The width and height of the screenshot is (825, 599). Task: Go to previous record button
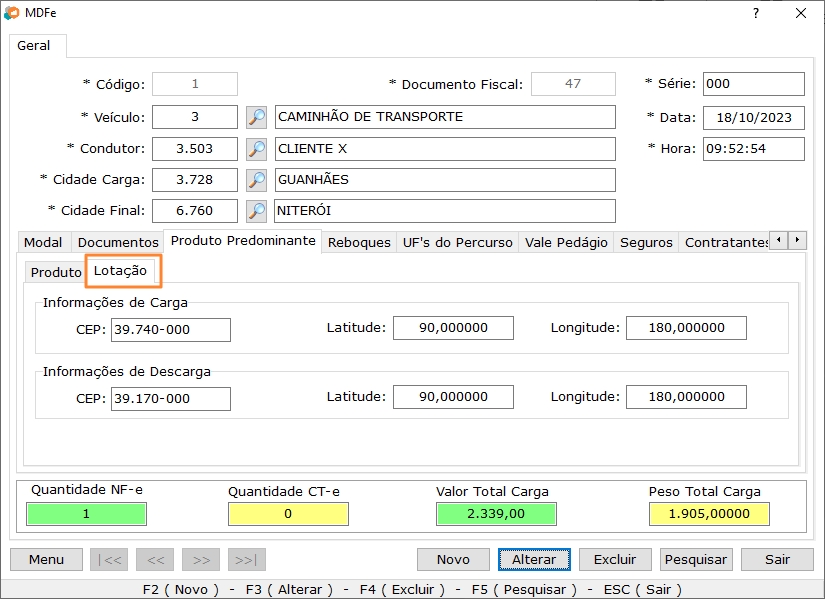(x=155, y=560)
